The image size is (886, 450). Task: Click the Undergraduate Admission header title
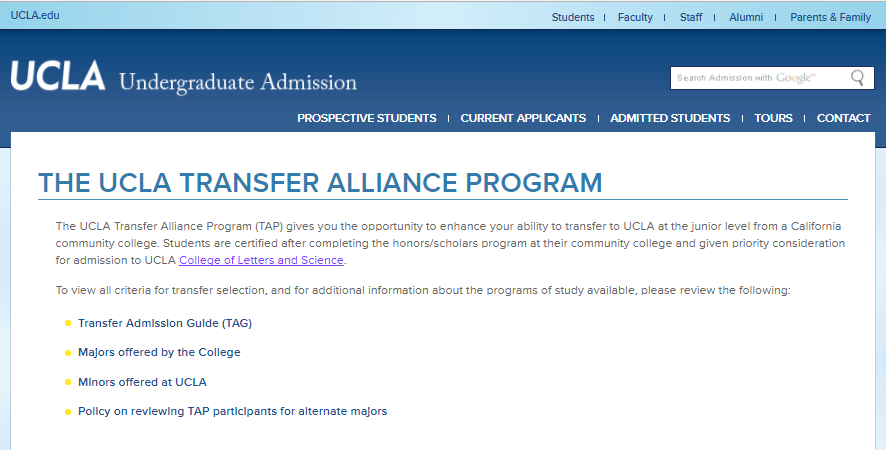pyautogui.click(x=237, y=82)
